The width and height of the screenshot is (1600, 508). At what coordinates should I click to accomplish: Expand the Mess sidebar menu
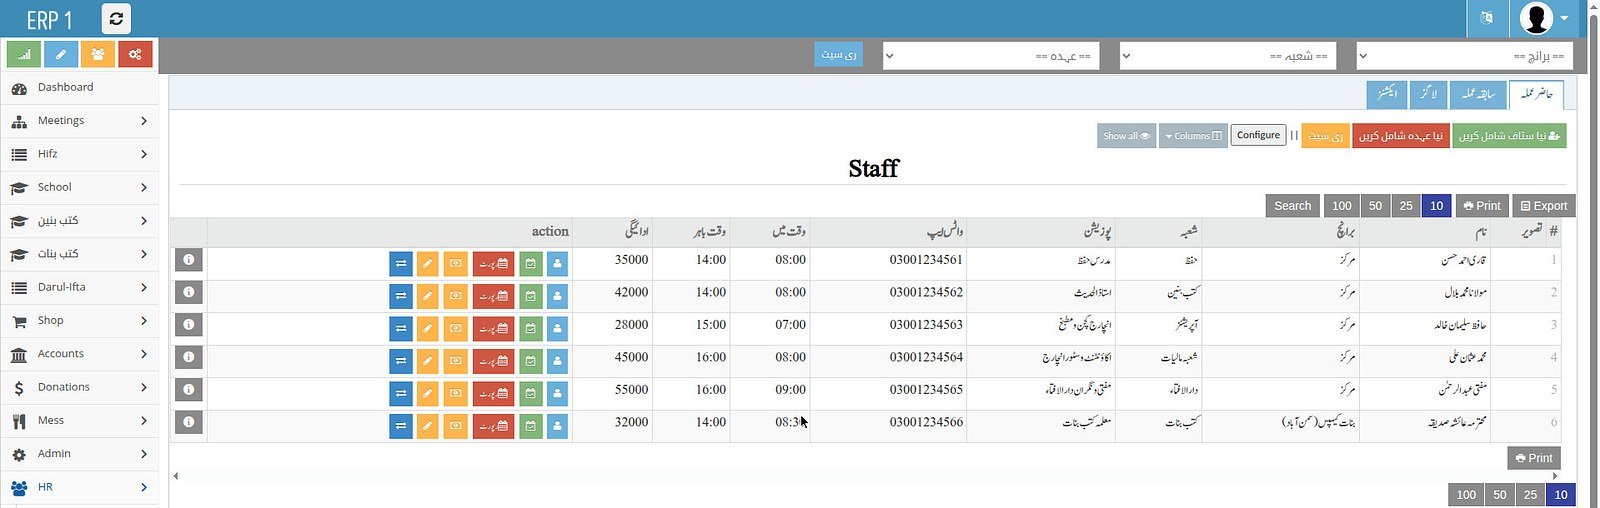[x=79, y=421]
